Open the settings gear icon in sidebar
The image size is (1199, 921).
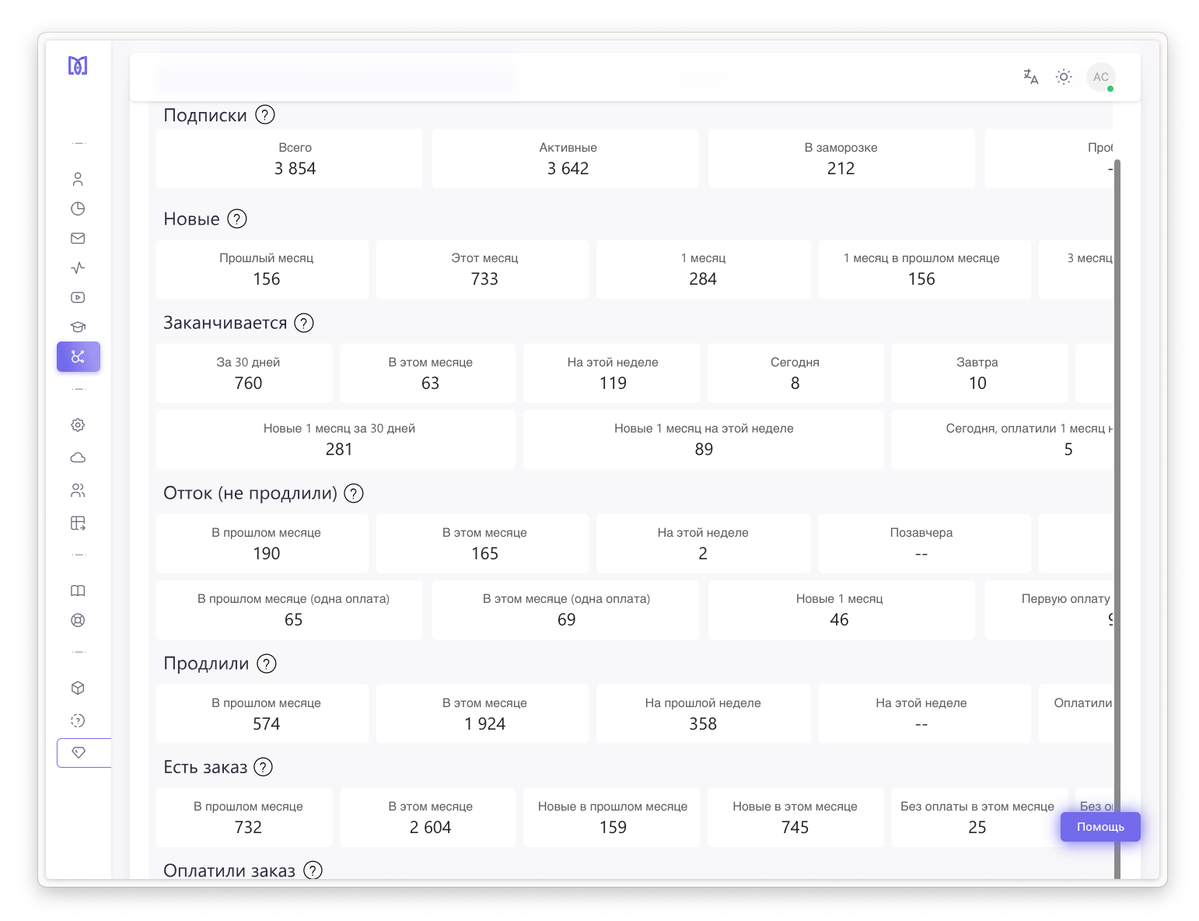[78, 425]
